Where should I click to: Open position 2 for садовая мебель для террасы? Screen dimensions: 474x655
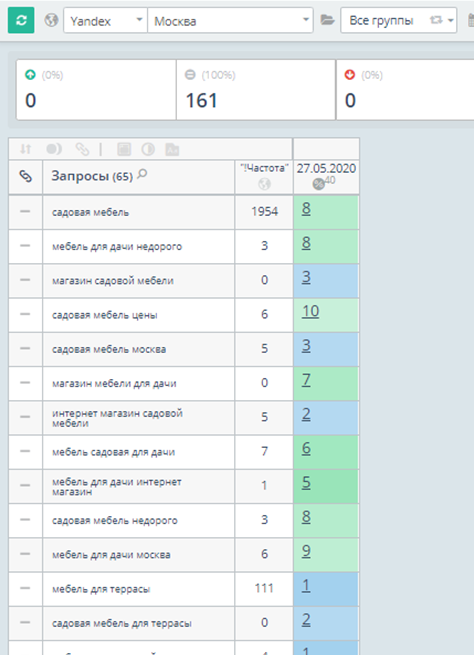pos(306,619)
